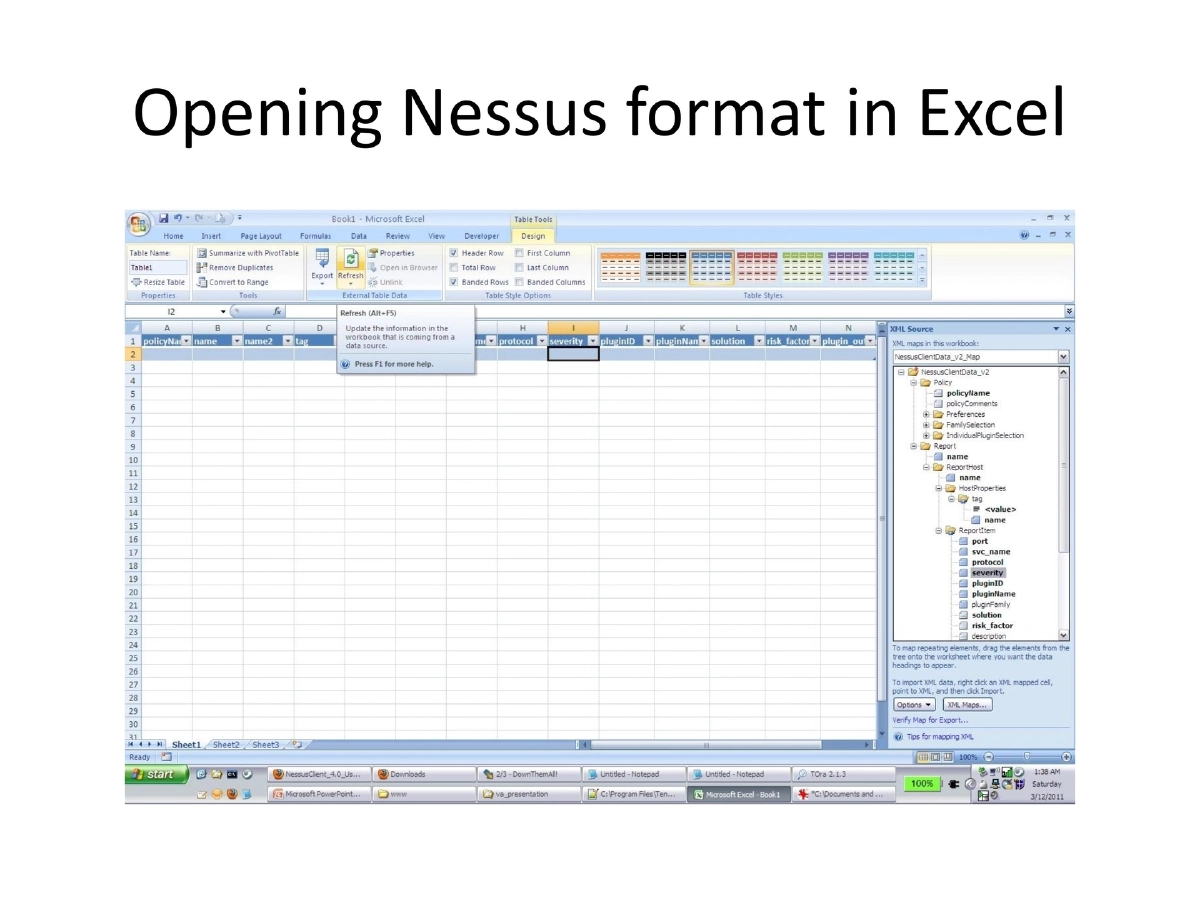Open the XML maps workbook dropdown

[x=1063, y=356]
